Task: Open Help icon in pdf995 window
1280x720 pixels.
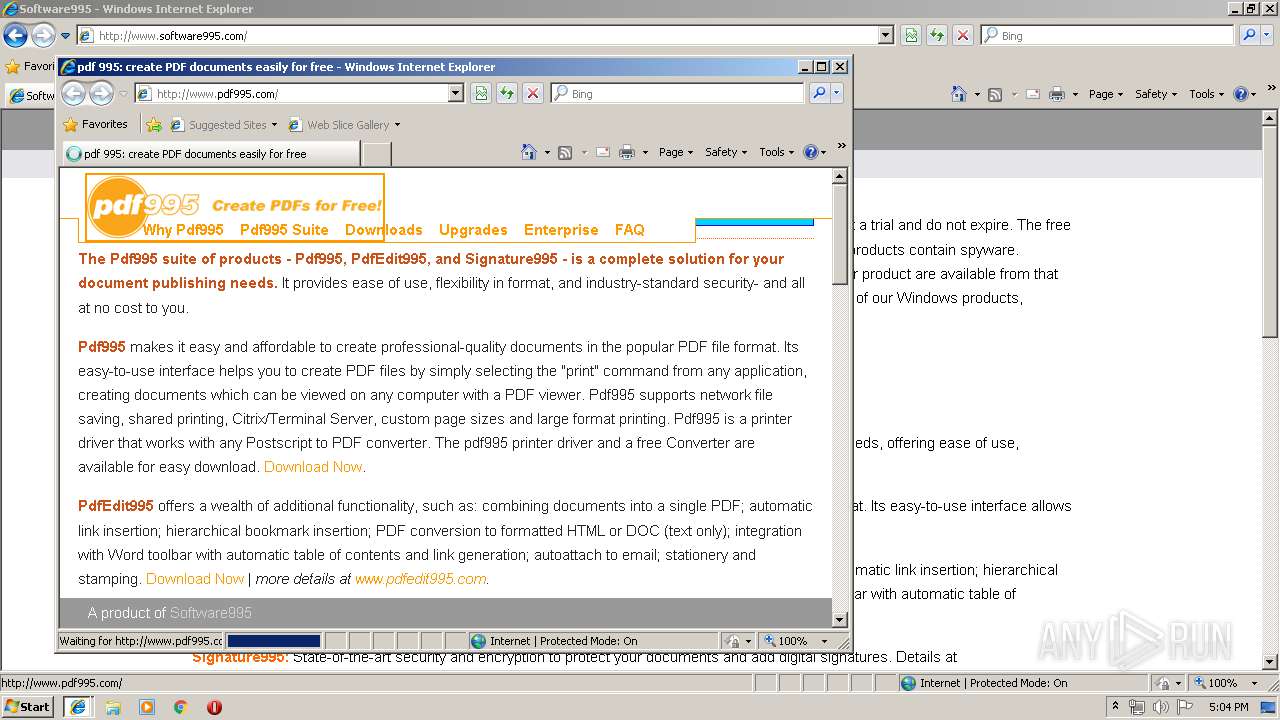Action: point(811,152)
